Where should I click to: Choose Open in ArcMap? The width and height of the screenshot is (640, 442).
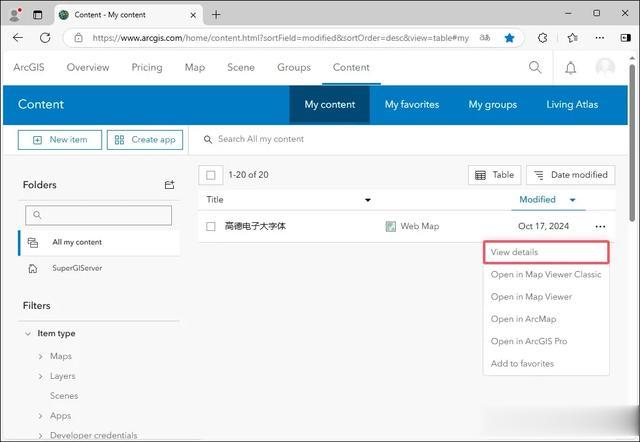pyautogui.click(x=546, y=319)
